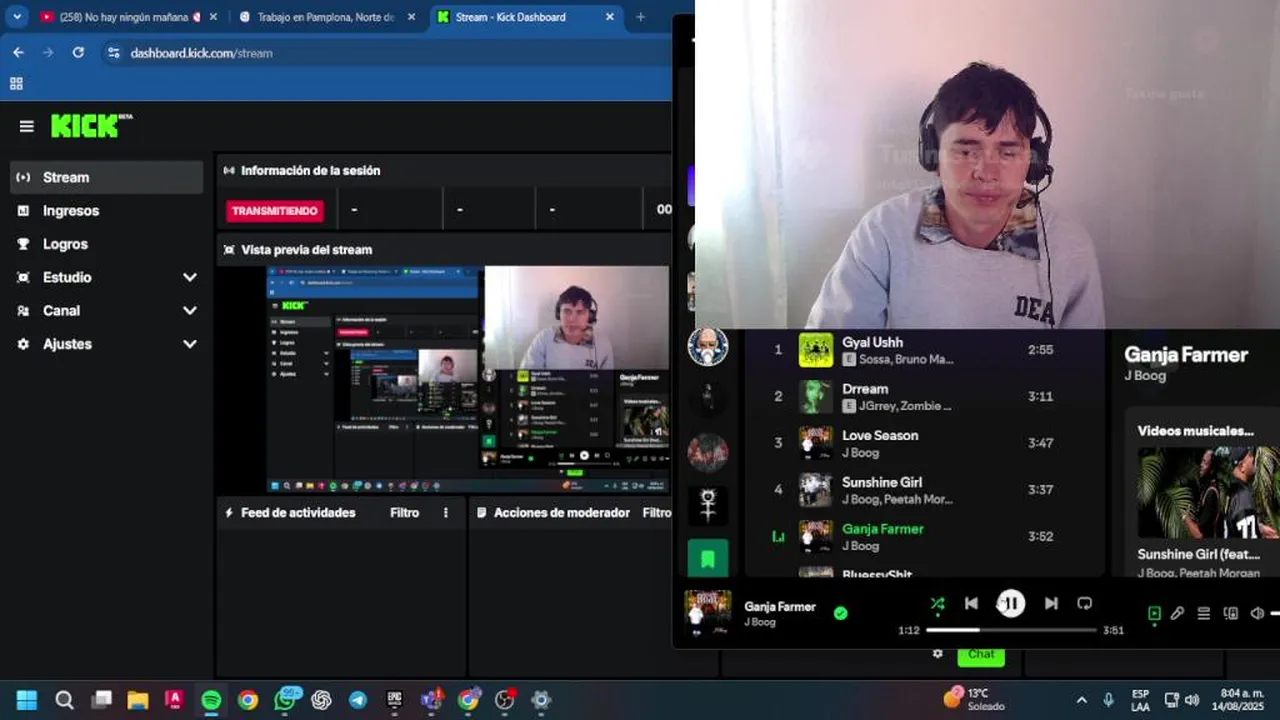Image resolution: width=1280 pixels, height=720 pixels.
Task: Click the Gyal Ushh album cover
Action: pyautogui.click(x=816, y=350)
